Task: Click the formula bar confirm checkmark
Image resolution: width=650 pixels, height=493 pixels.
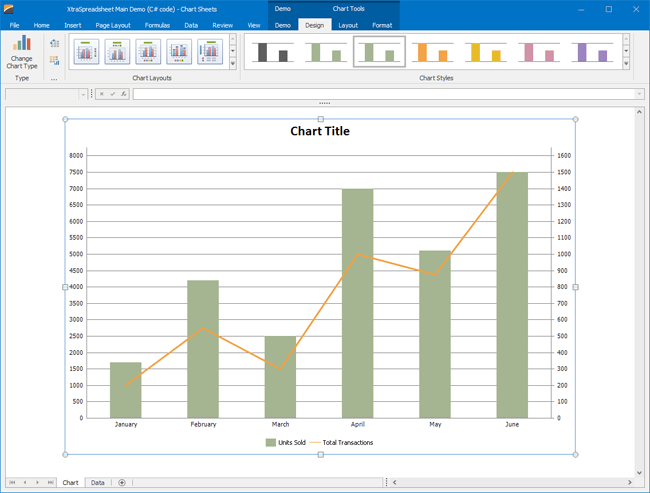Action: 112,94
